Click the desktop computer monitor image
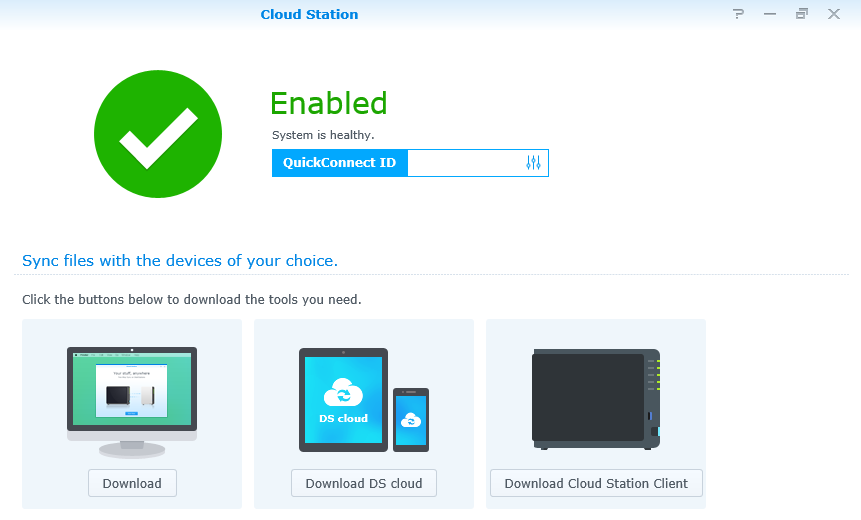This screenshot has height=520, width=861. pos(132,402)
